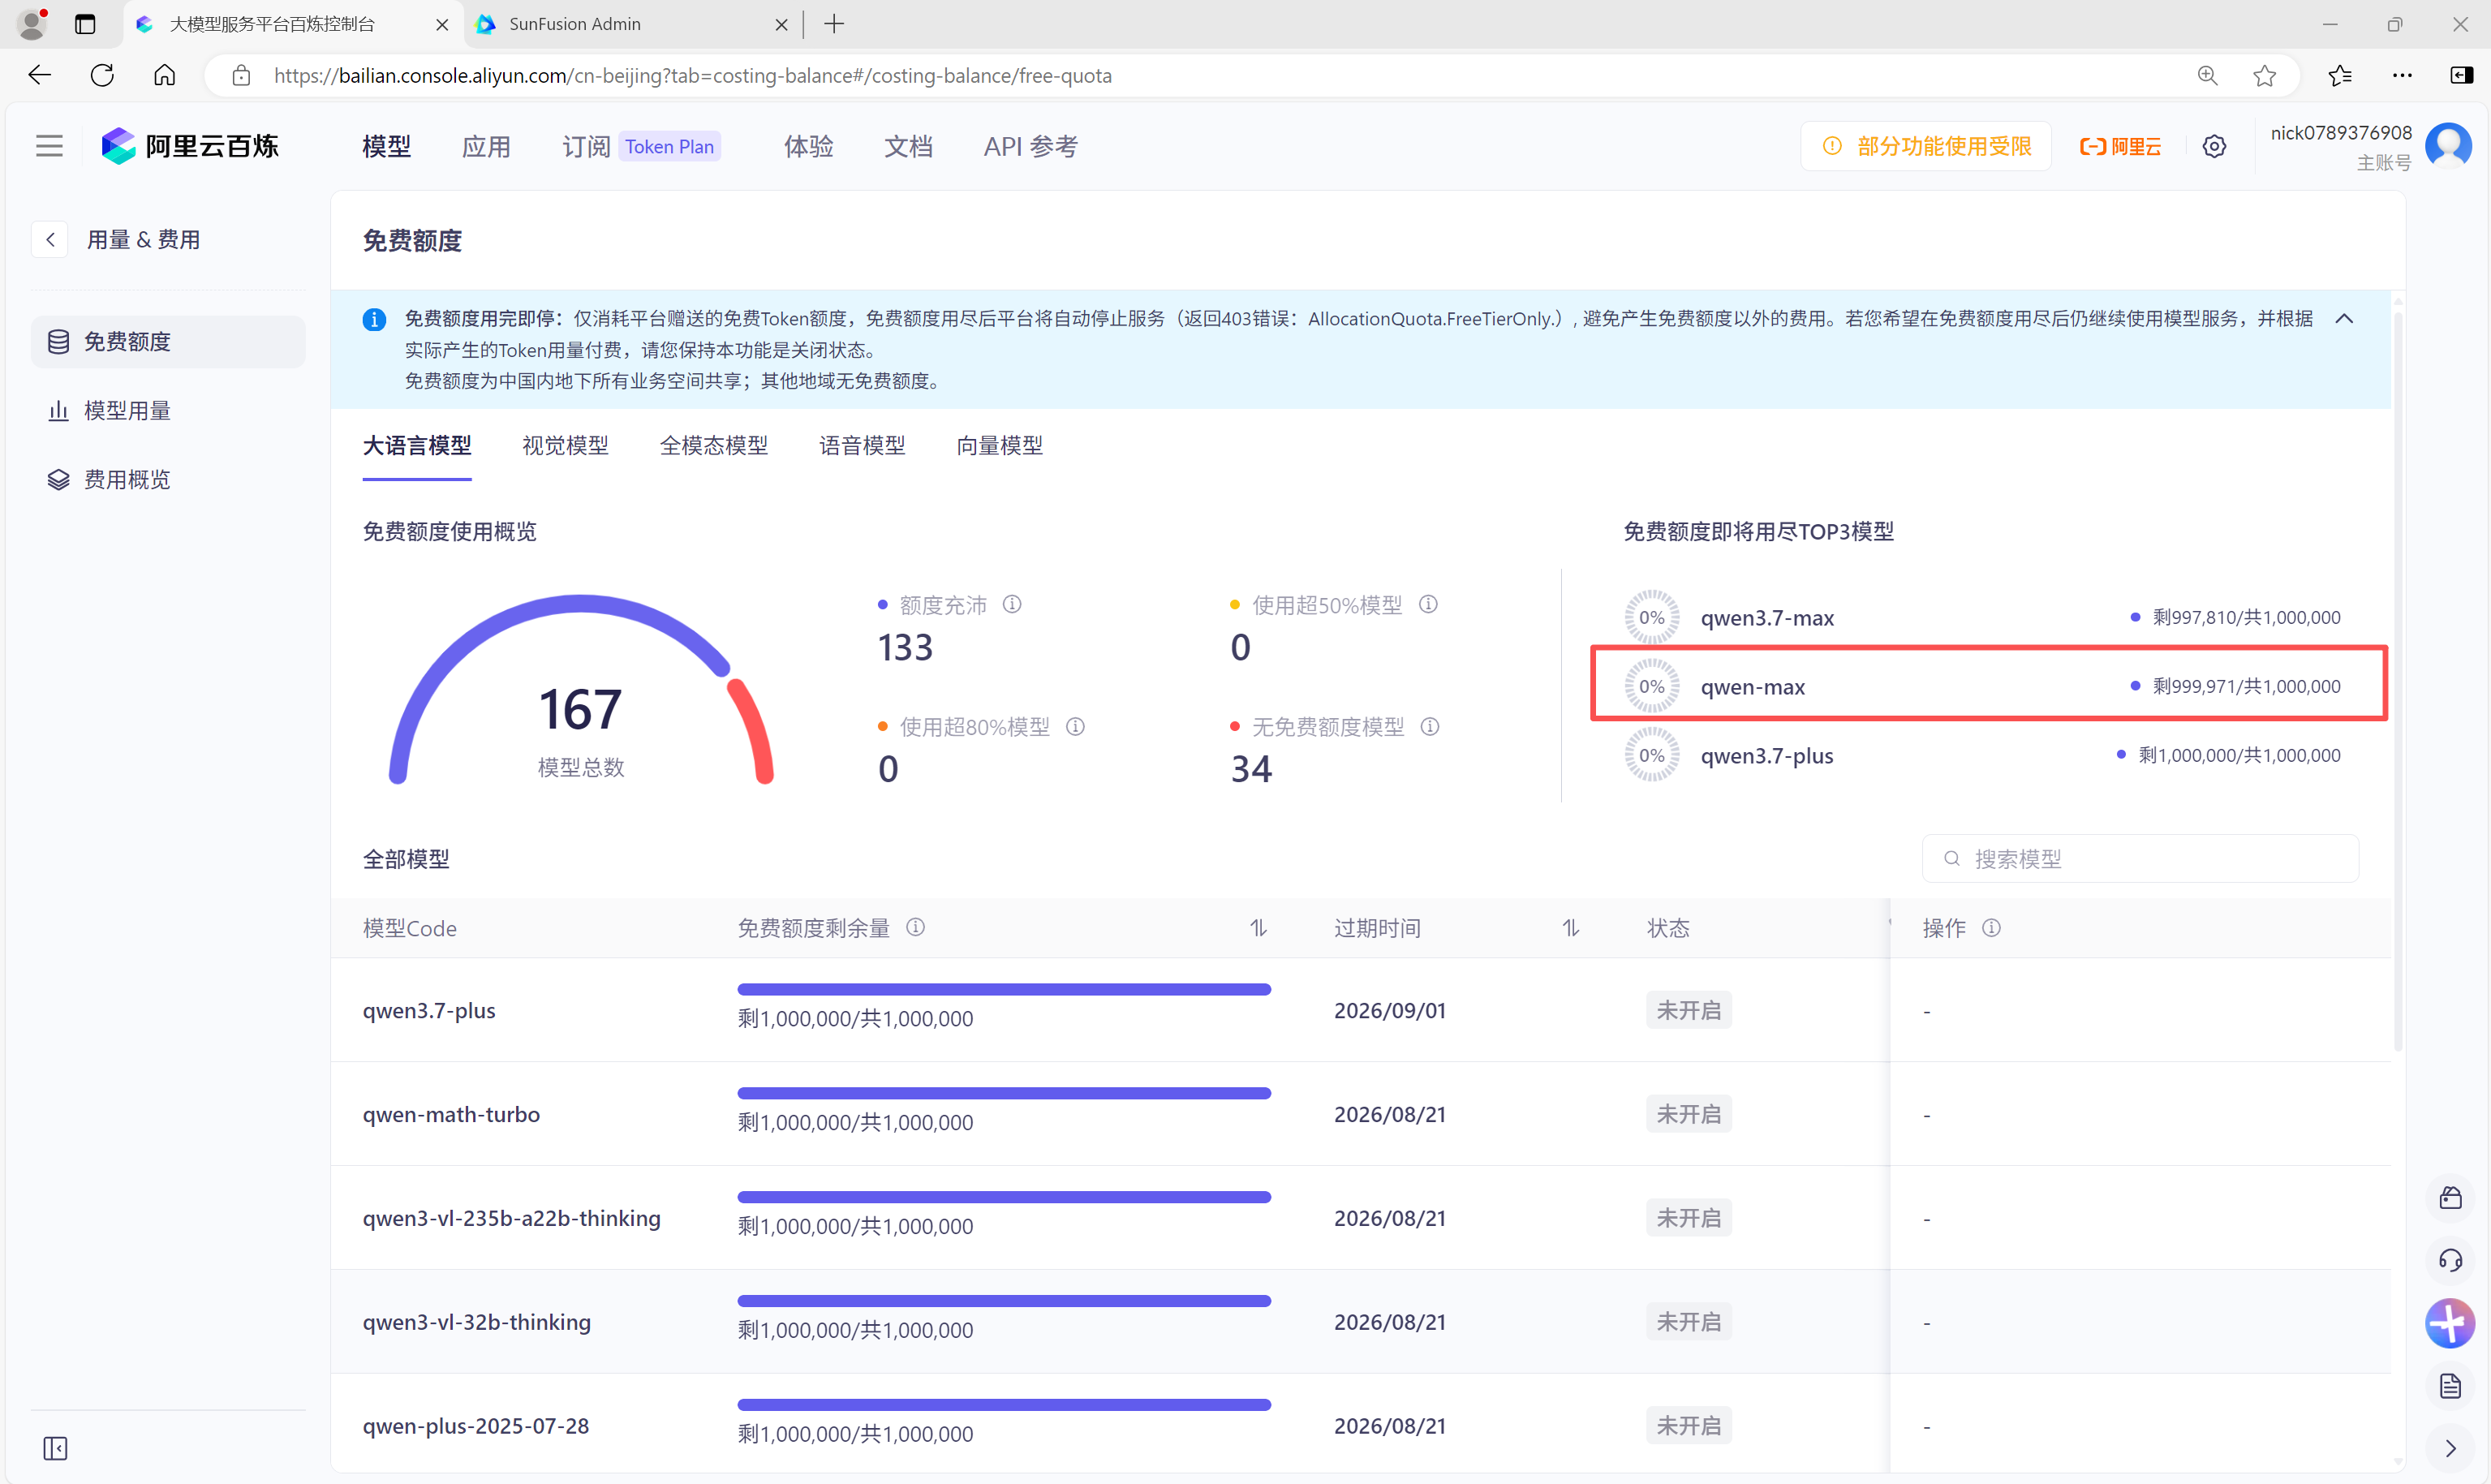Viewport: 2491px width, 1484px height.
Task: Click the info icon beside 使用超80%模型
Action: tap(1075, 726)
